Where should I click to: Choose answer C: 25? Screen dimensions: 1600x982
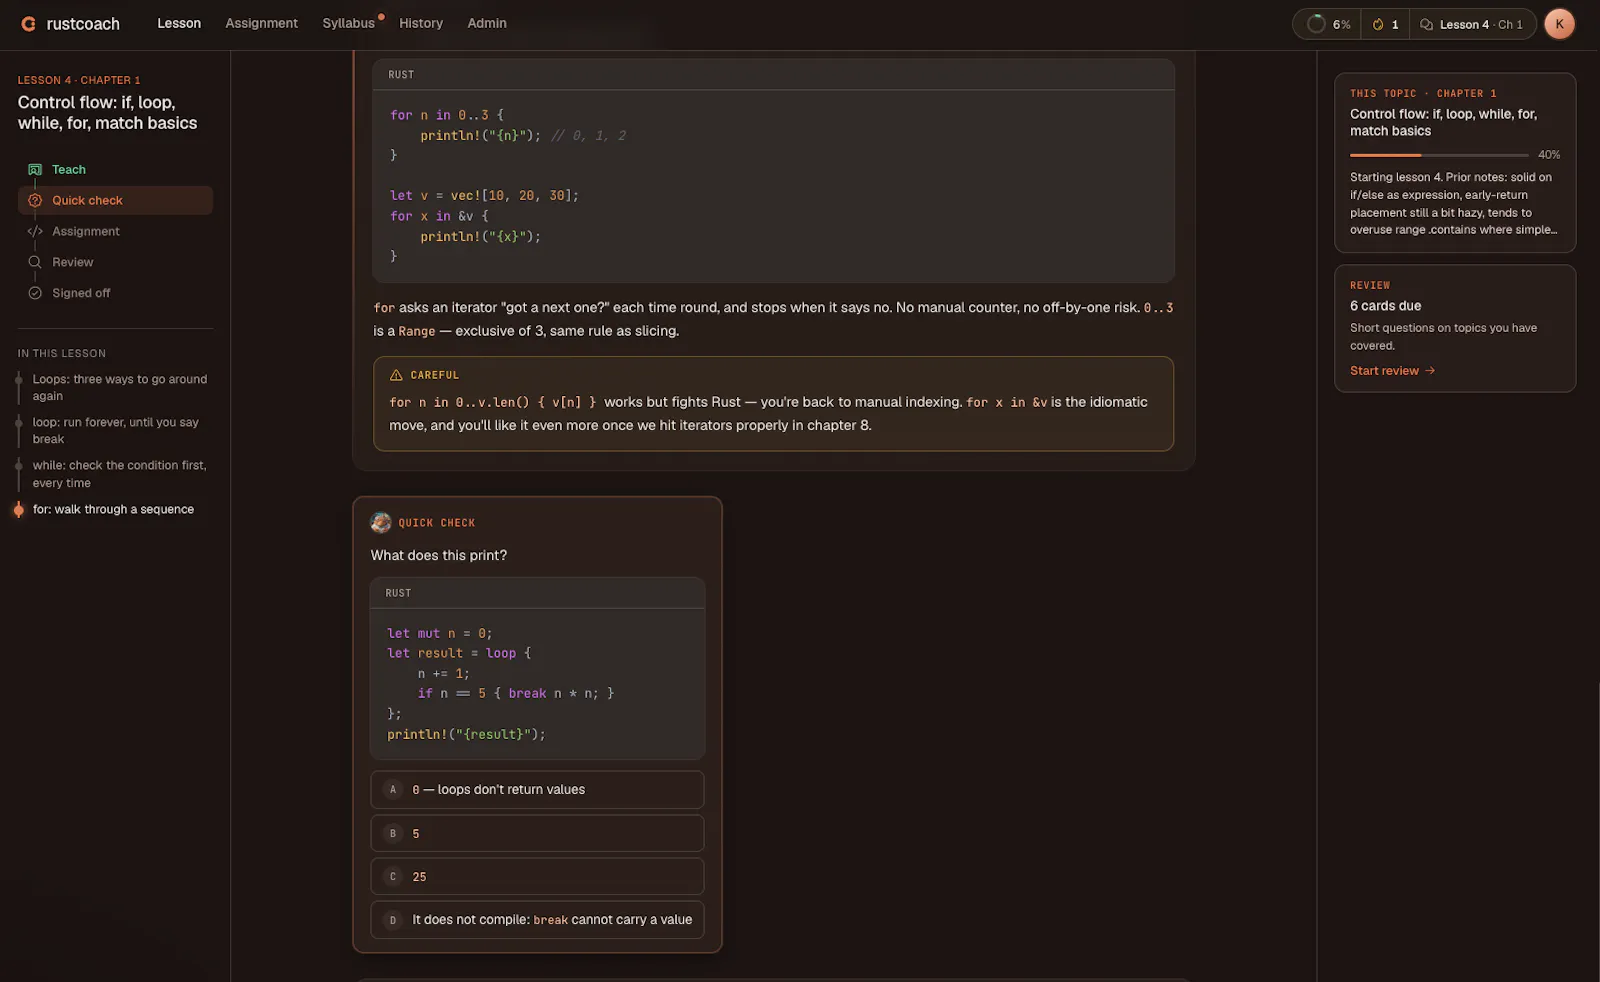(537, 876)
